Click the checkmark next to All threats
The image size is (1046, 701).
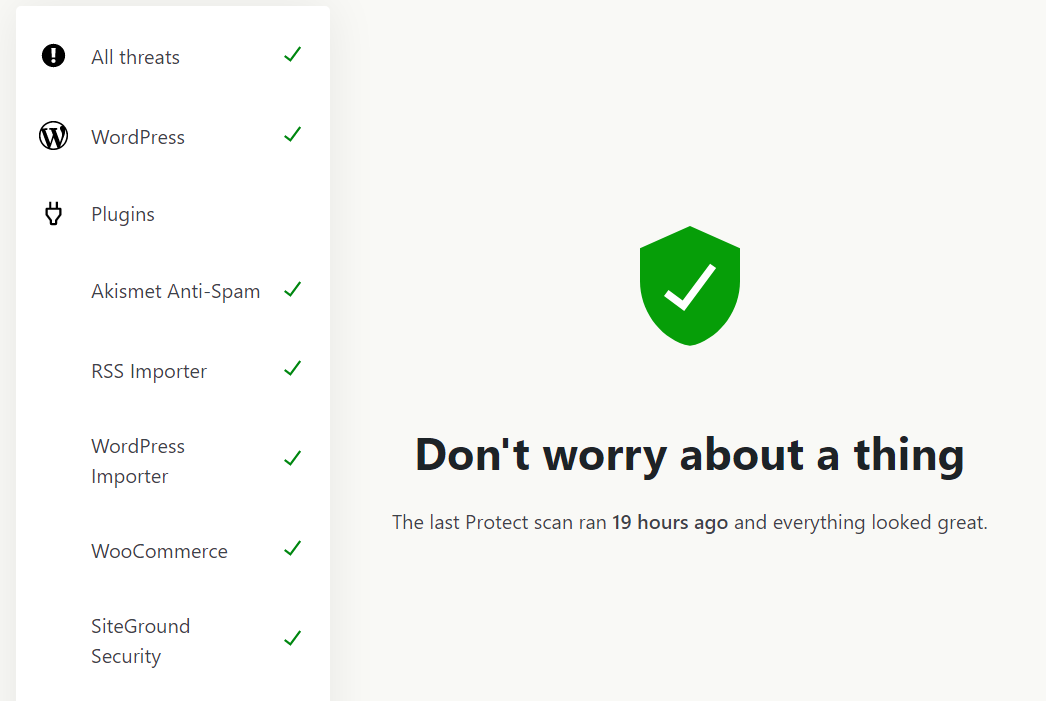[x=292, y=55]
